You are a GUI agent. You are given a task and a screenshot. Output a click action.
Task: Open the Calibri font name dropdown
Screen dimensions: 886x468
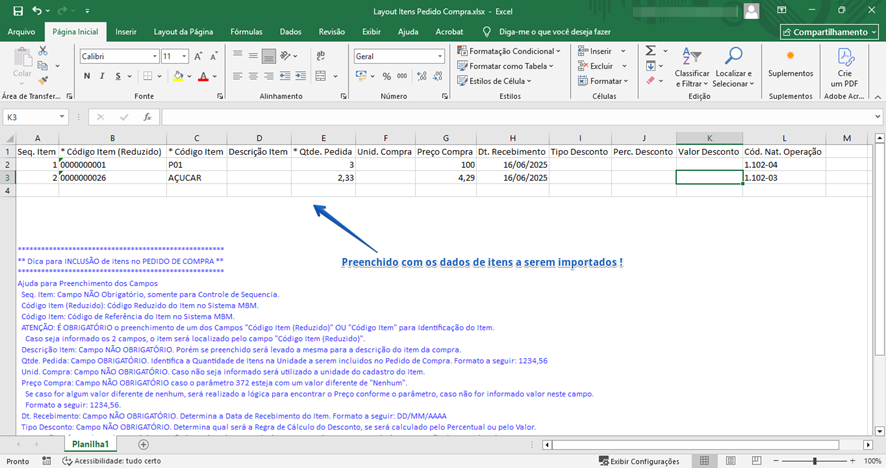click(x=154, y=57)
